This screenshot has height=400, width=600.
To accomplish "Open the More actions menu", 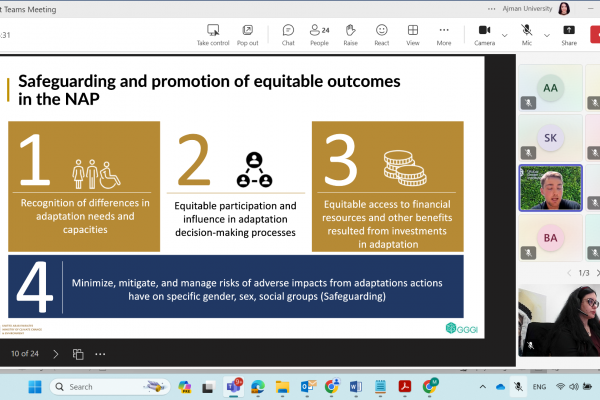I will (443, 35).
